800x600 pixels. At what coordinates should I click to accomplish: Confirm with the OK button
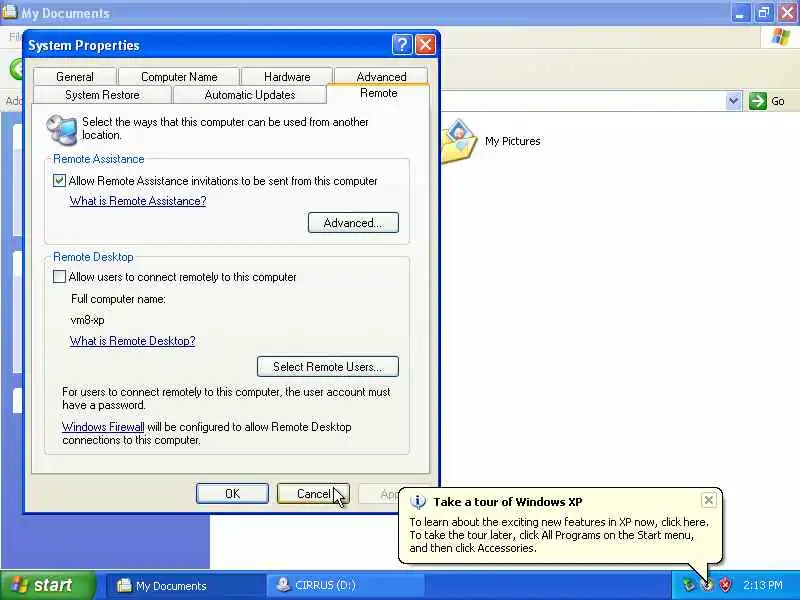[x=232, y=493]
